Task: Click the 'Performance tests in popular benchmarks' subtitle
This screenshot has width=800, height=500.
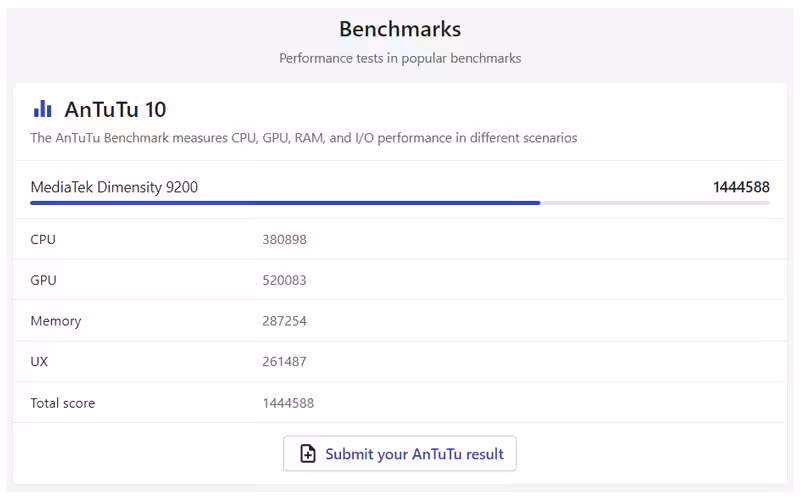Action: 400,58
